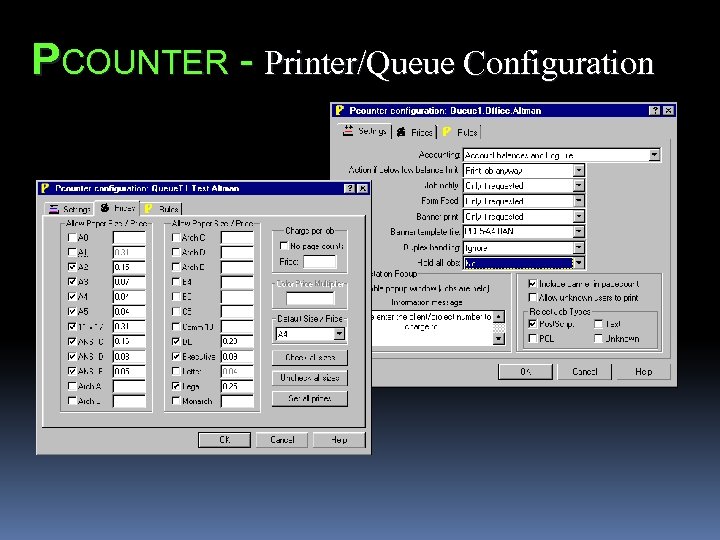Click the A2 price field showing 0.15
Screen dimensions: 720x540
coord(129,267)
